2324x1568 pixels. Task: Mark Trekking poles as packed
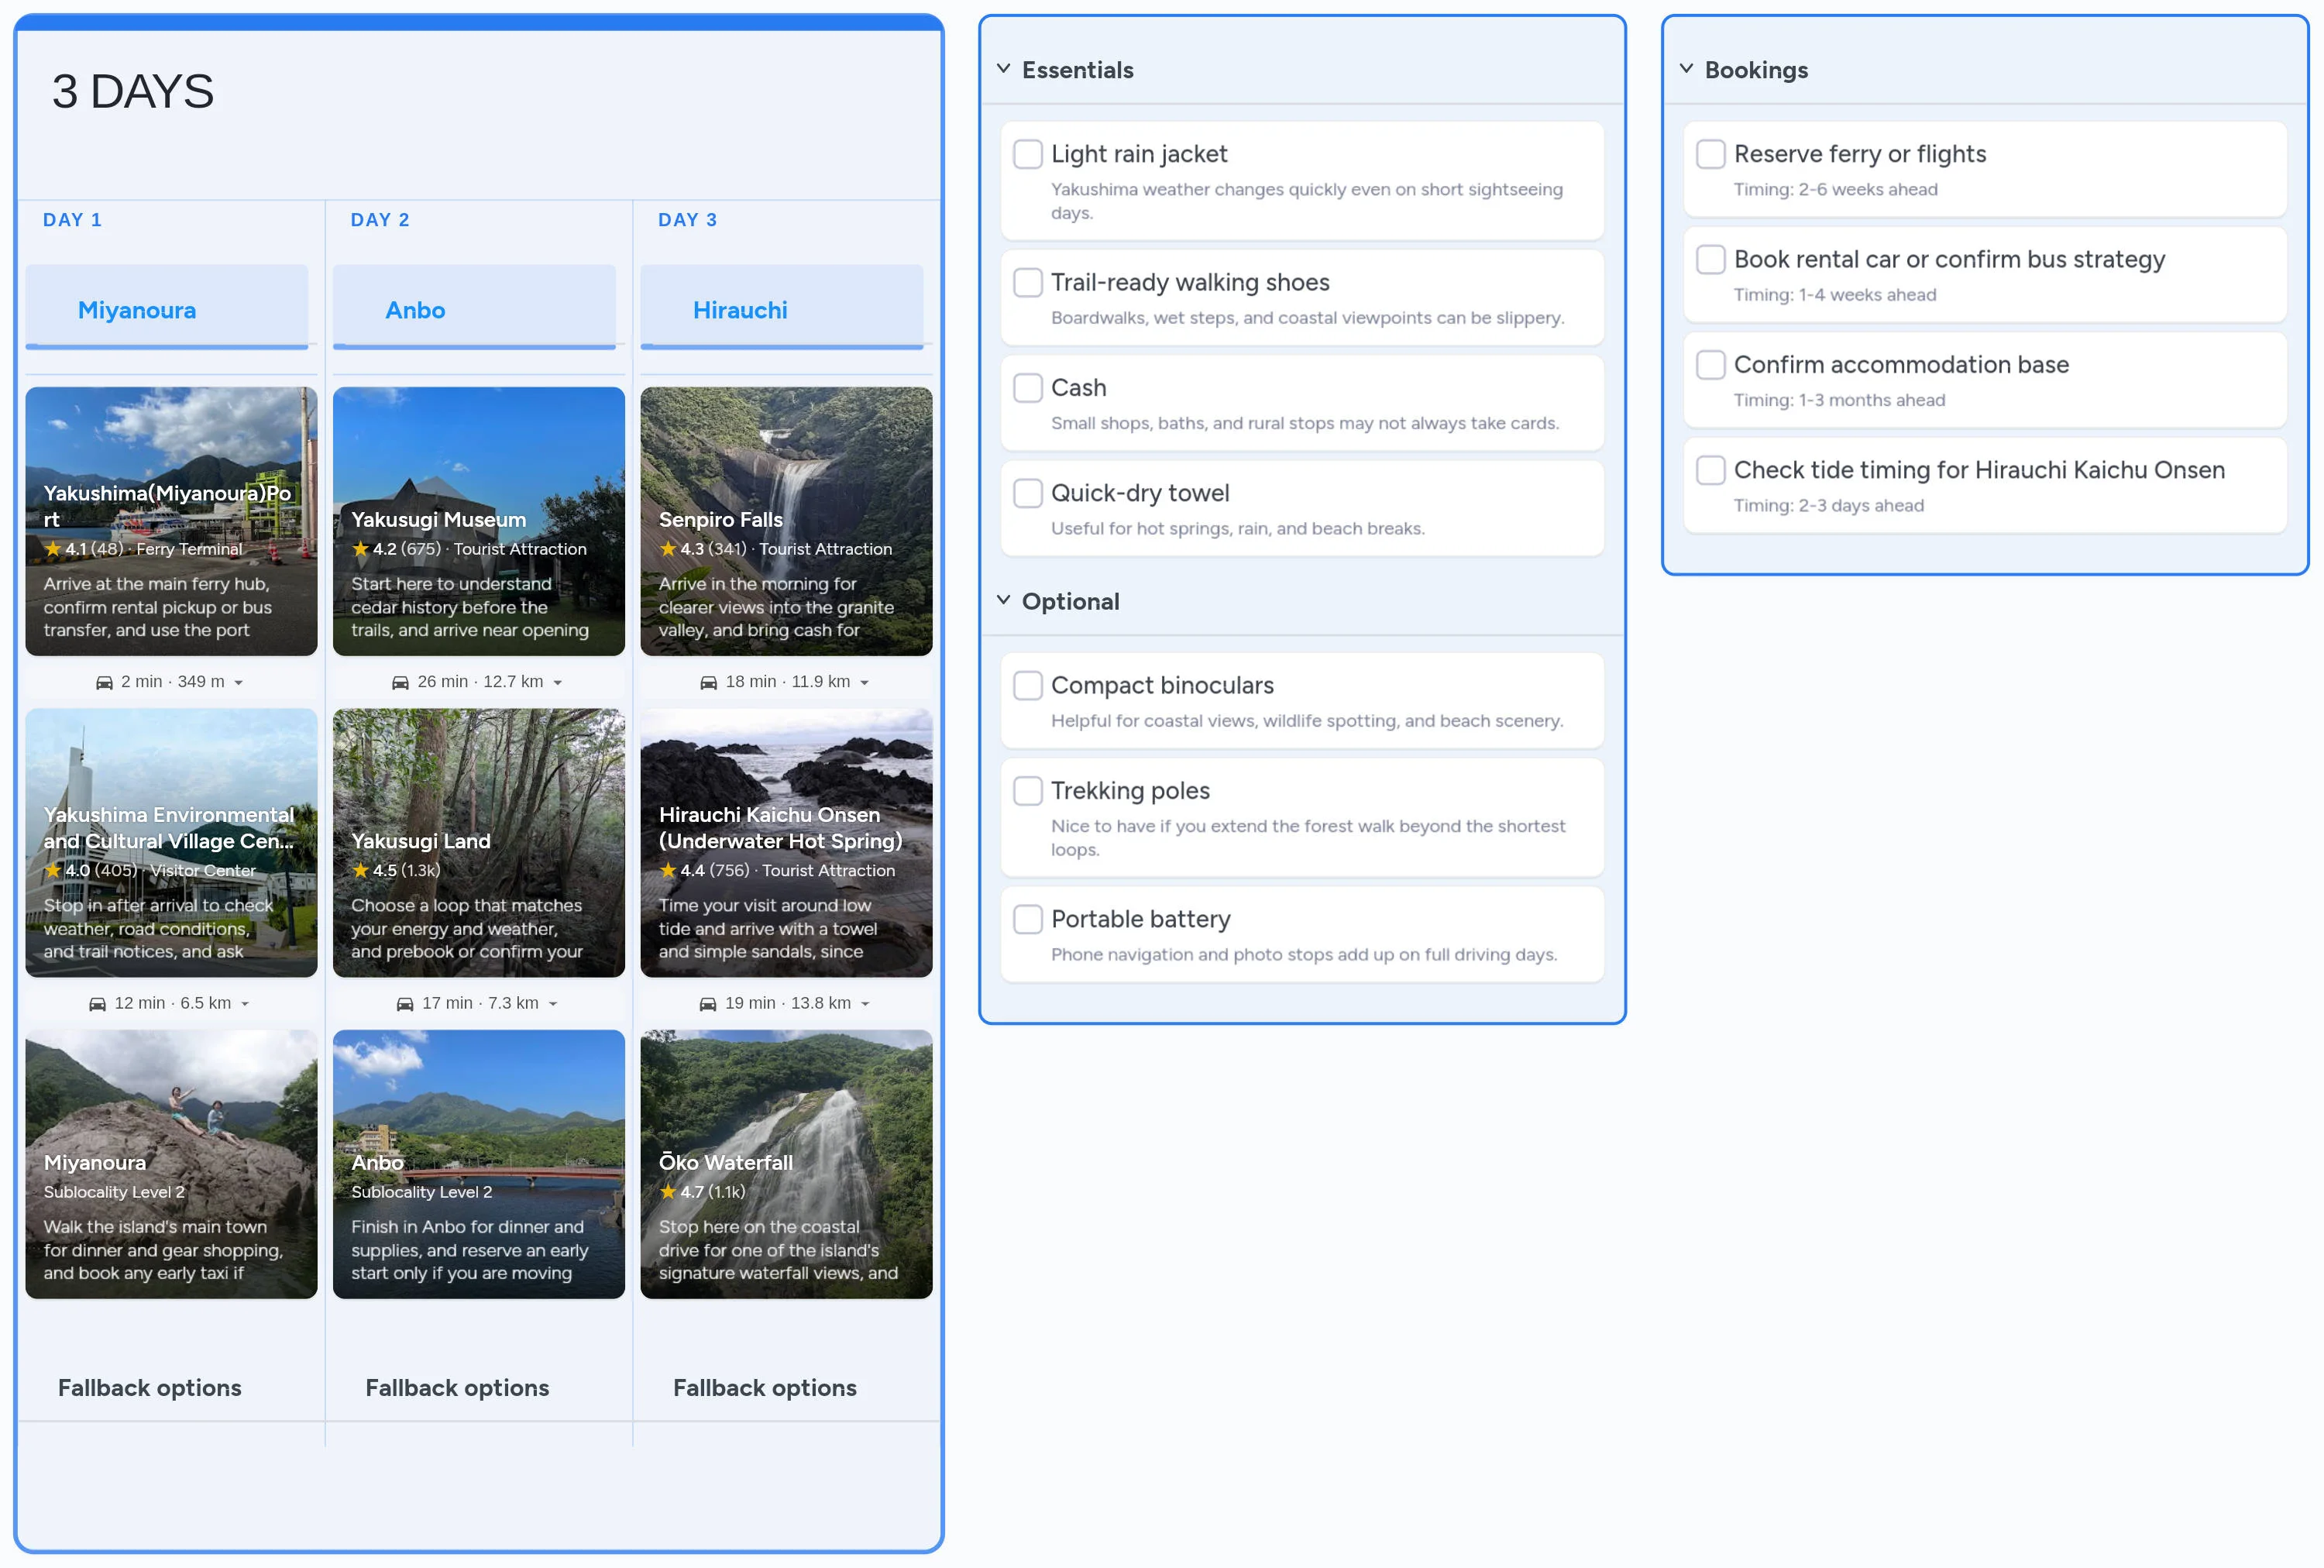click(x=1027, y=790)
